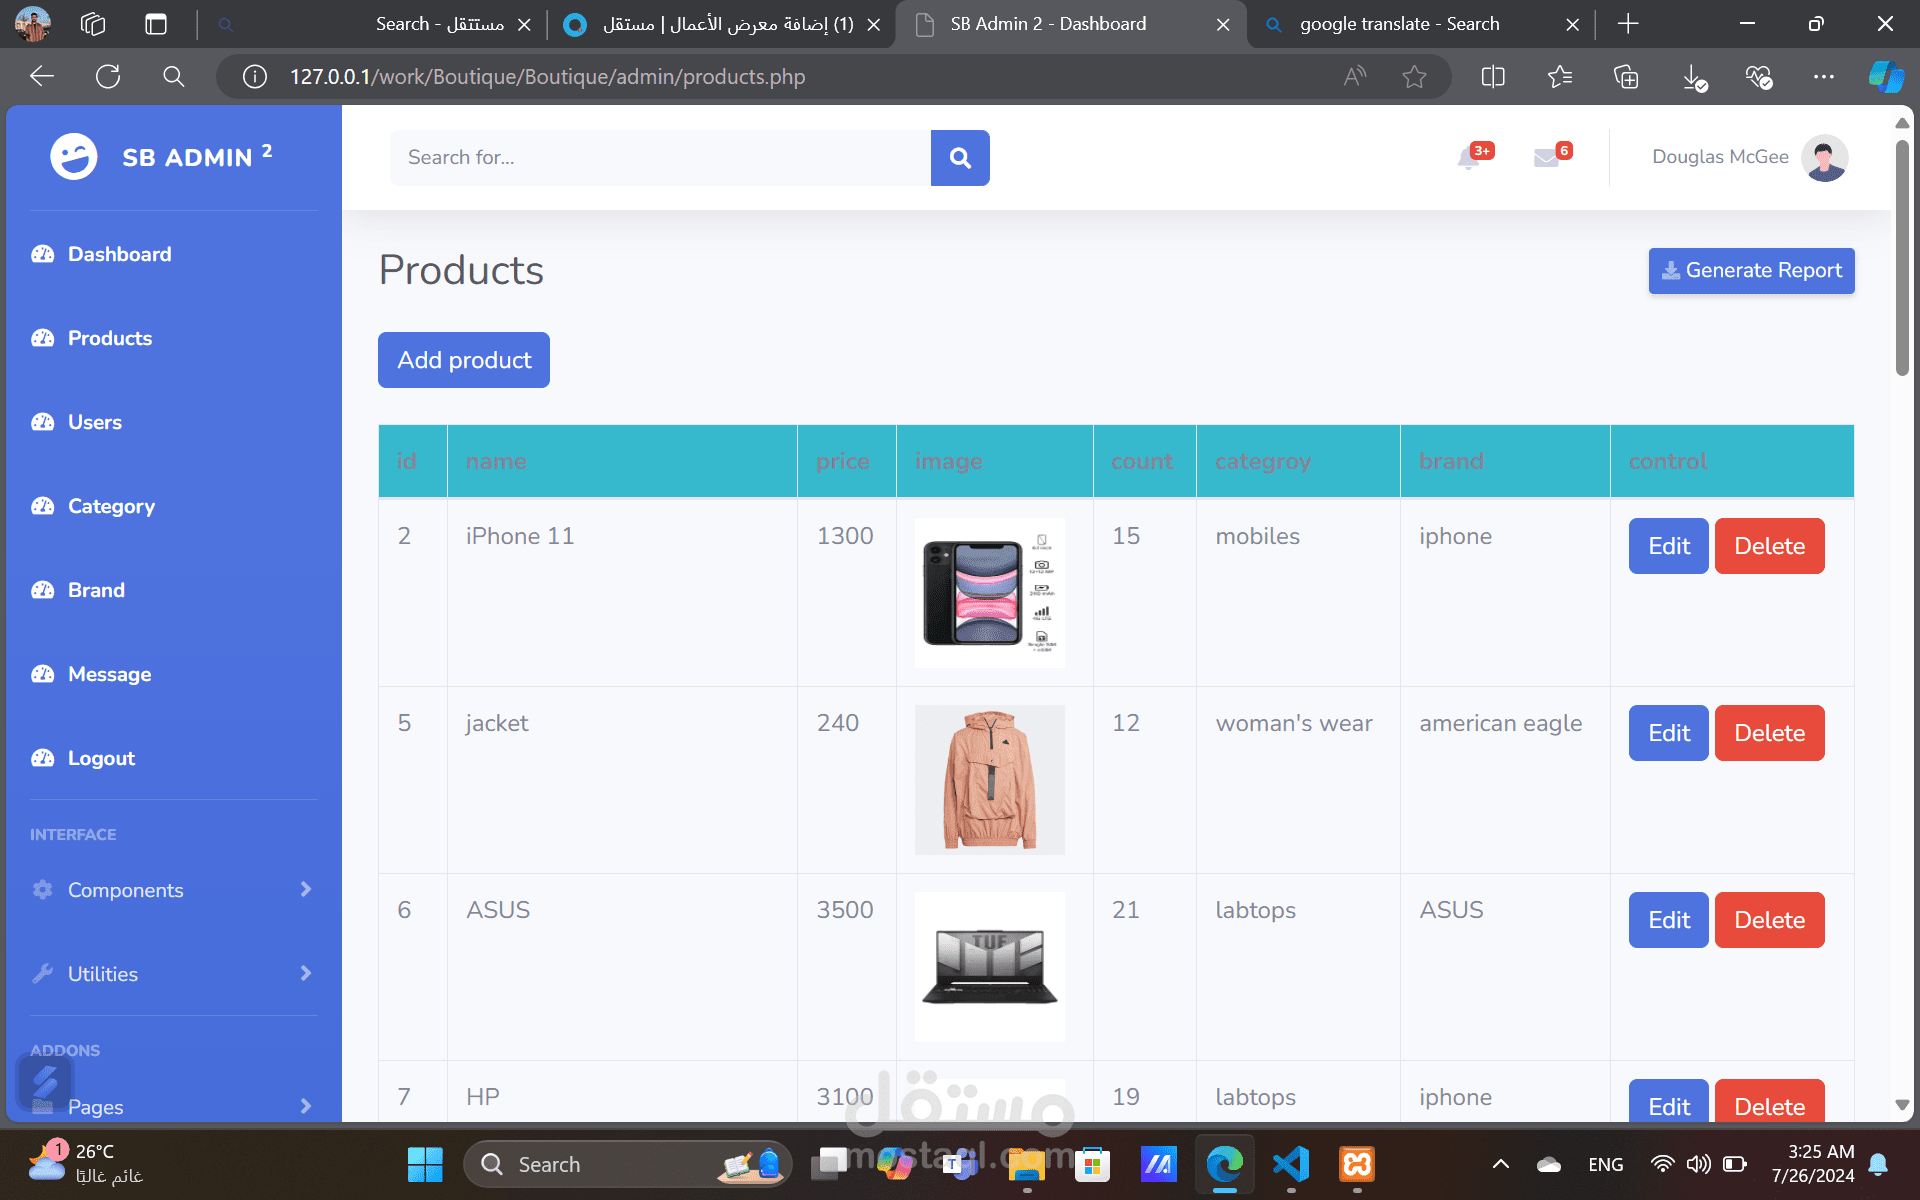Delete the iPhone 11 product
Image resolution: width=1920 pixels, height=1200 pixels.
click(x=1769, y=546)
